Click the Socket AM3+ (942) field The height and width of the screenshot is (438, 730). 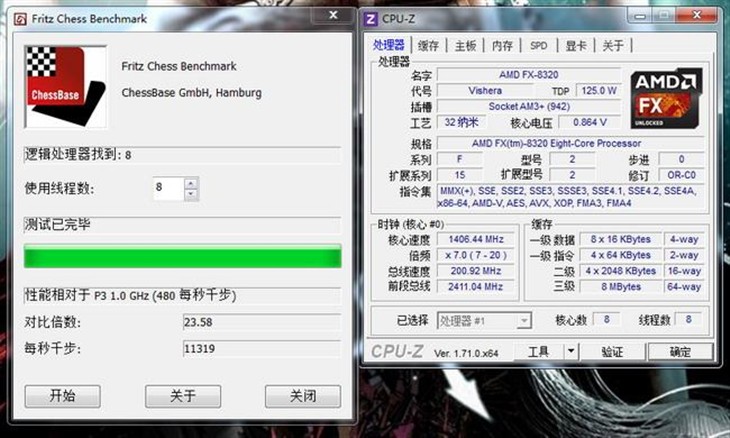point(528,107)
